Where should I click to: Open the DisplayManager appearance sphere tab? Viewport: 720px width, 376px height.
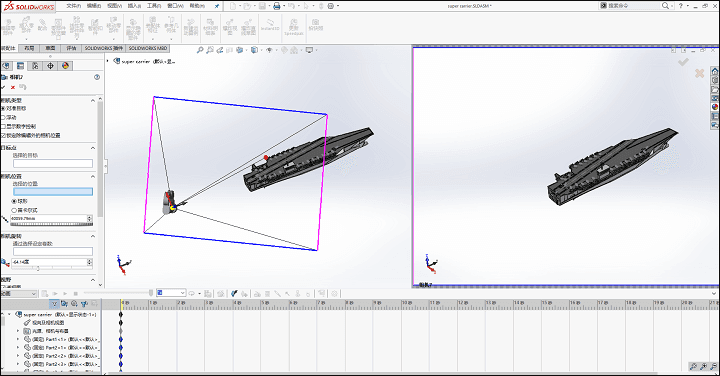point(65,66)
